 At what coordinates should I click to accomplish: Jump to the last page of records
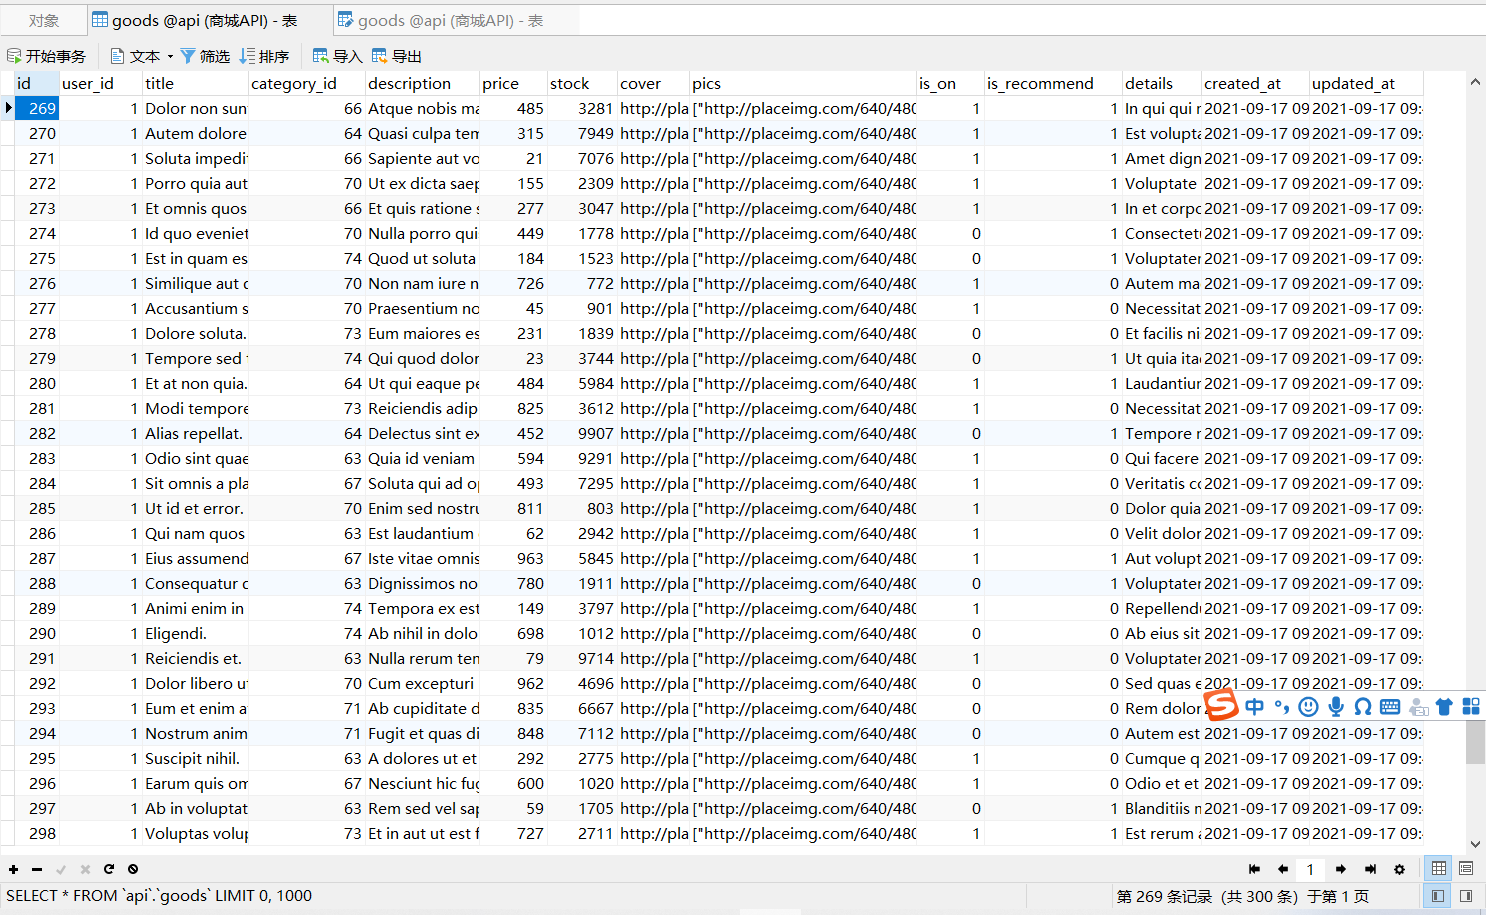click(1370, 869)
